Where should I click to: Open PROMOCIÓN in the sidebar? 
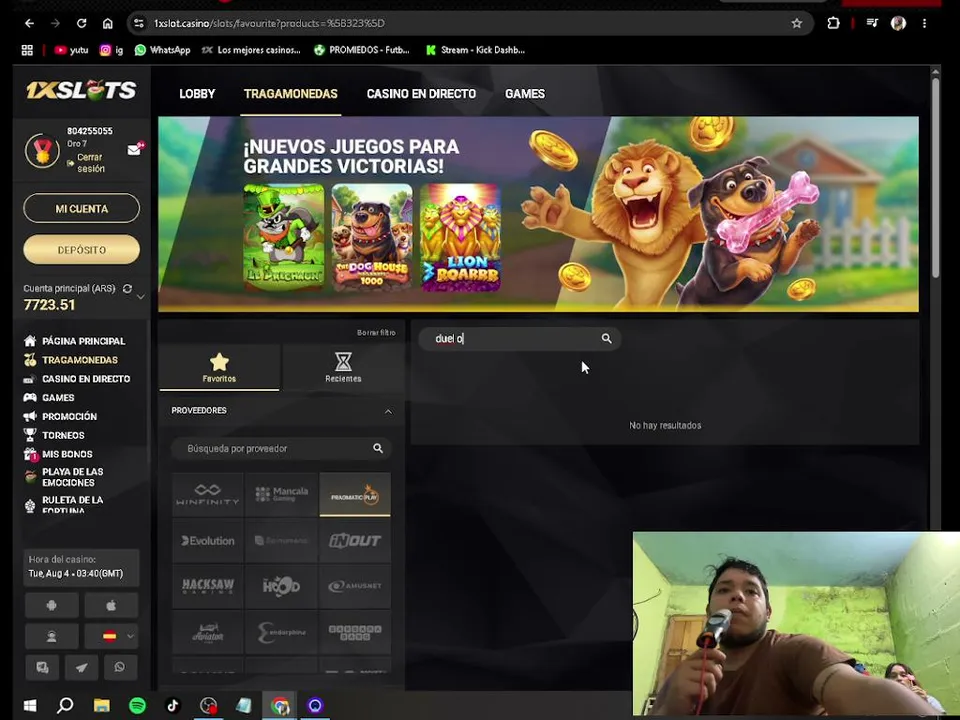tap(60, 416)
